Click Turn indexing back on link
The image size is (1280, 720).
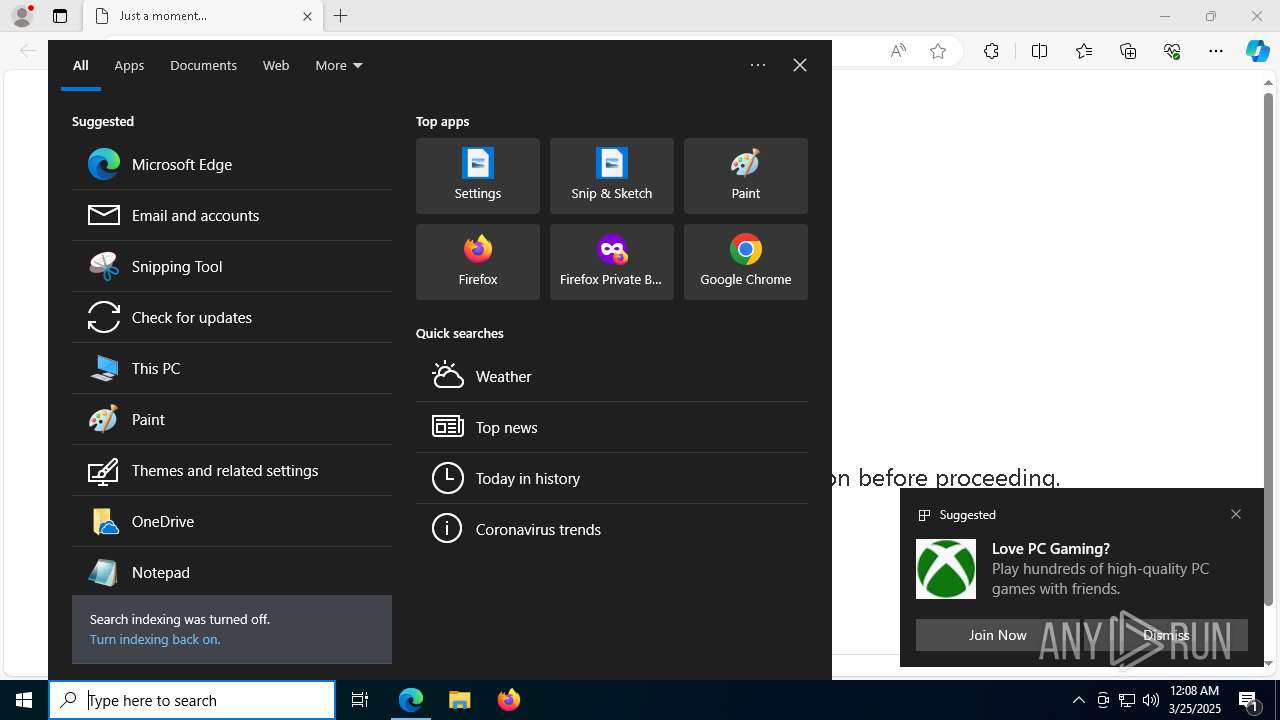155,639
